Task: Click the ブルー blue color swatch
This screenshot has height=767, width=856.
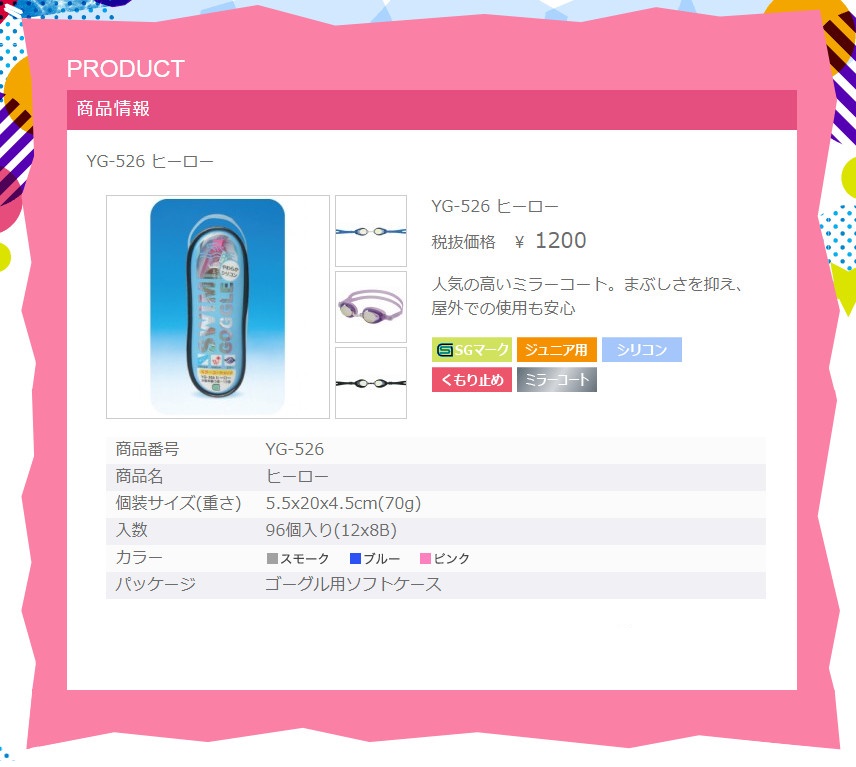Action: point(355,558)
